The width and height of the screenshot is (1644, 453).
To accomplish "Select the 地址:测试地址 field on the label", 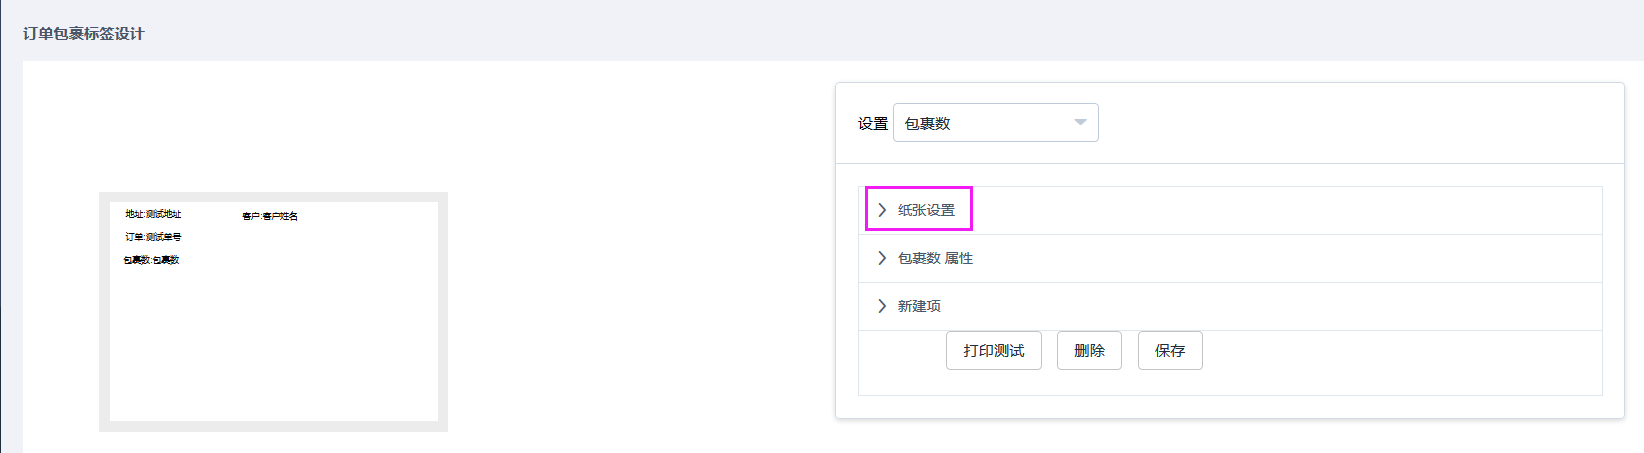I will 153,214.
